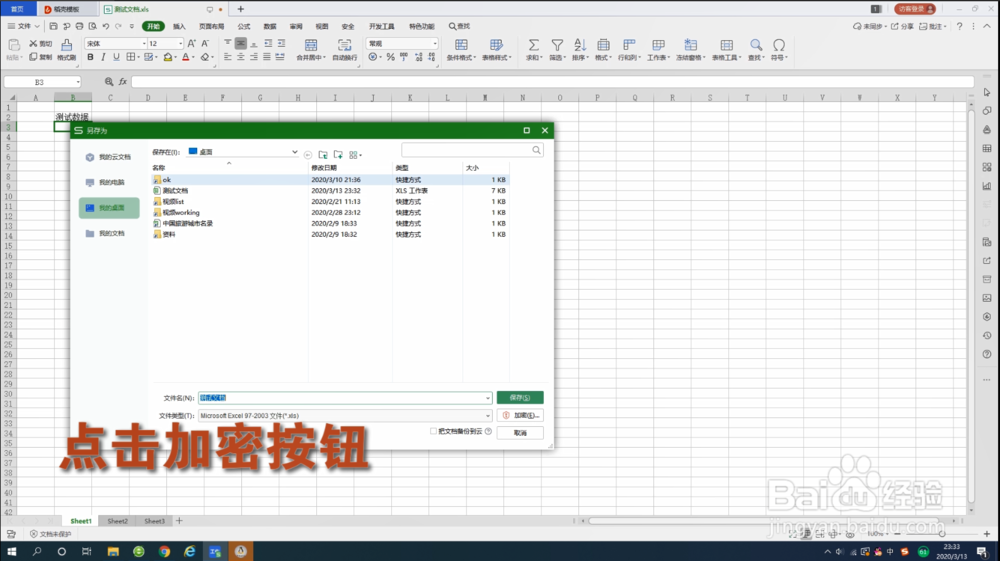Switch to the 页面布局 ribbon tab

[x=211, y=26]
